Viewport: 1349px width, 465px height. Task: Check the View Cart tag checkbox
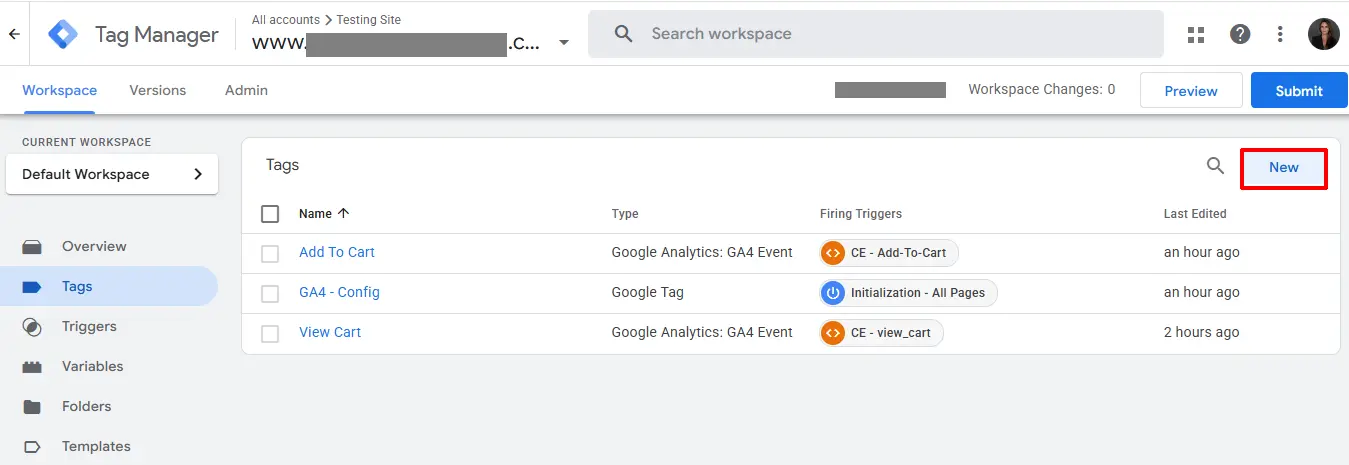[270, 334]
